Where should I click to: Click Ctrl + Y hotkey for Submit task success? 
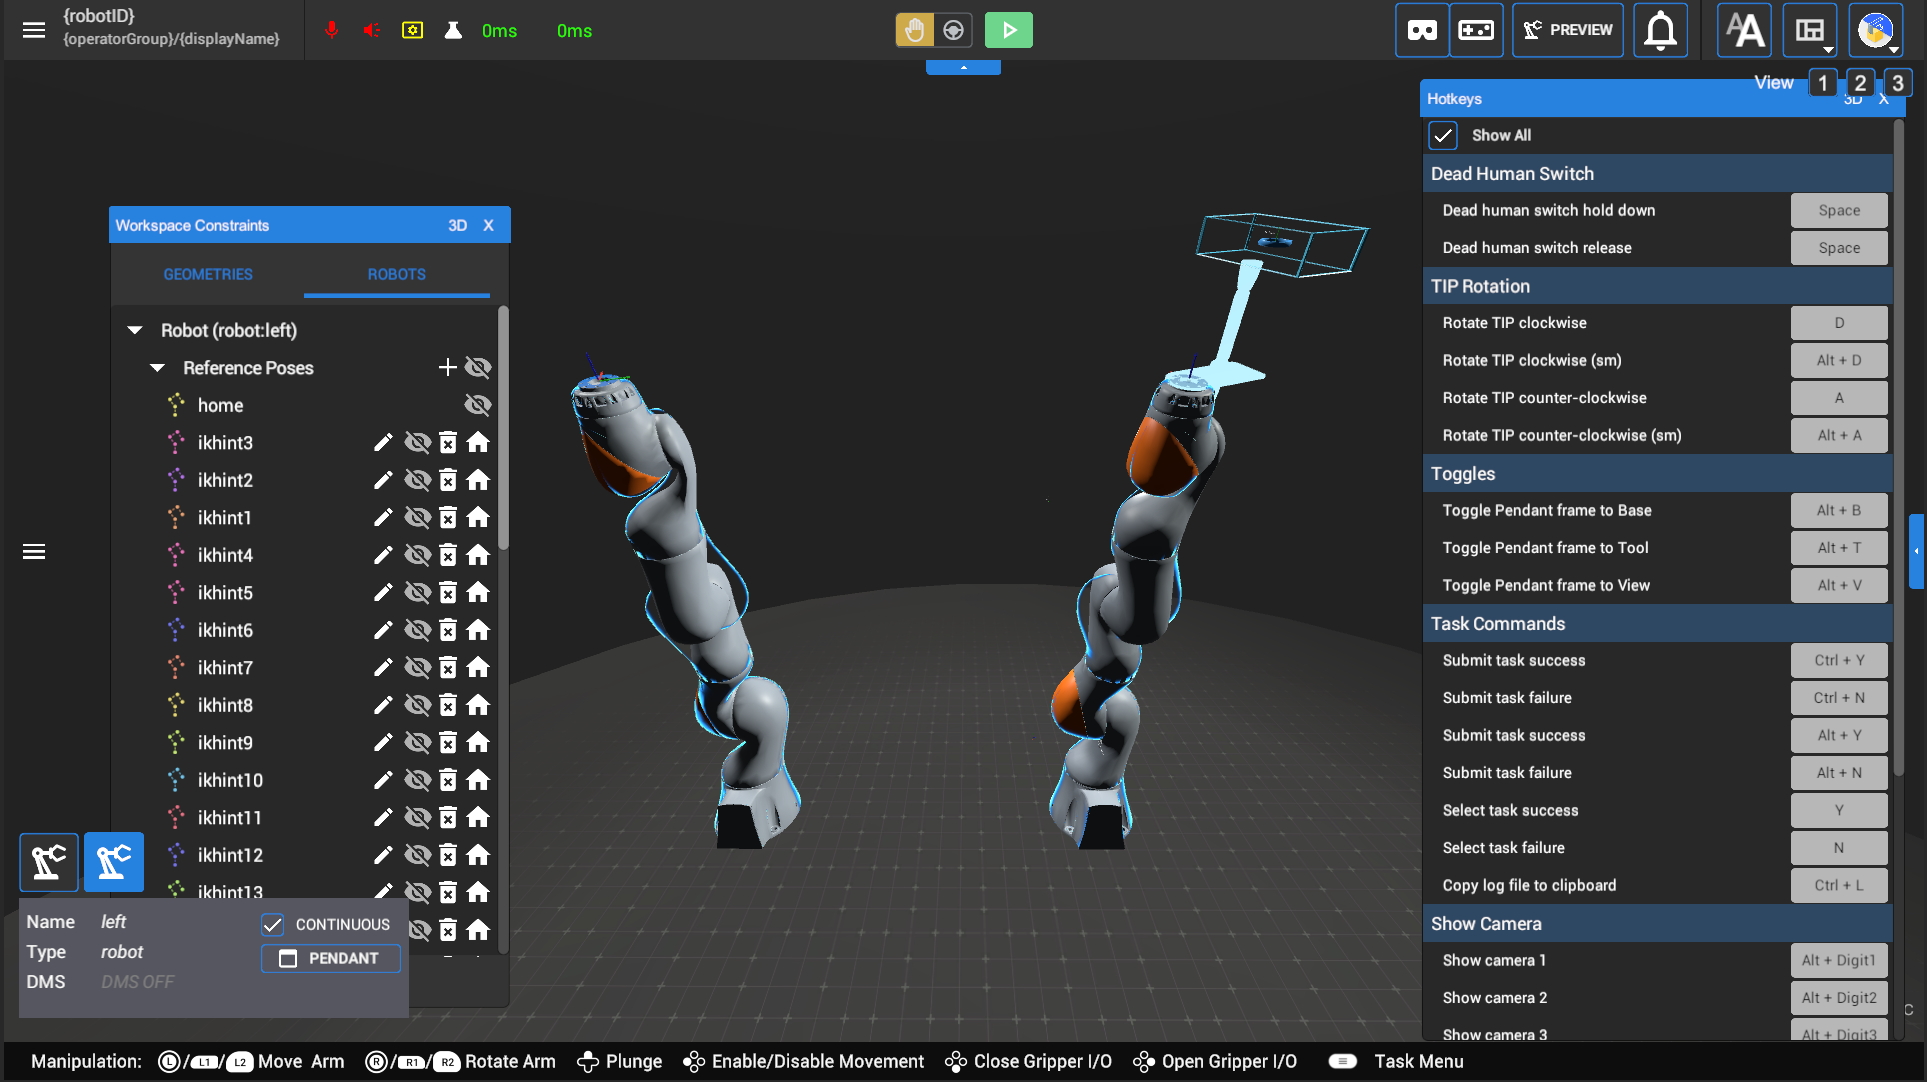(1839, 660)
